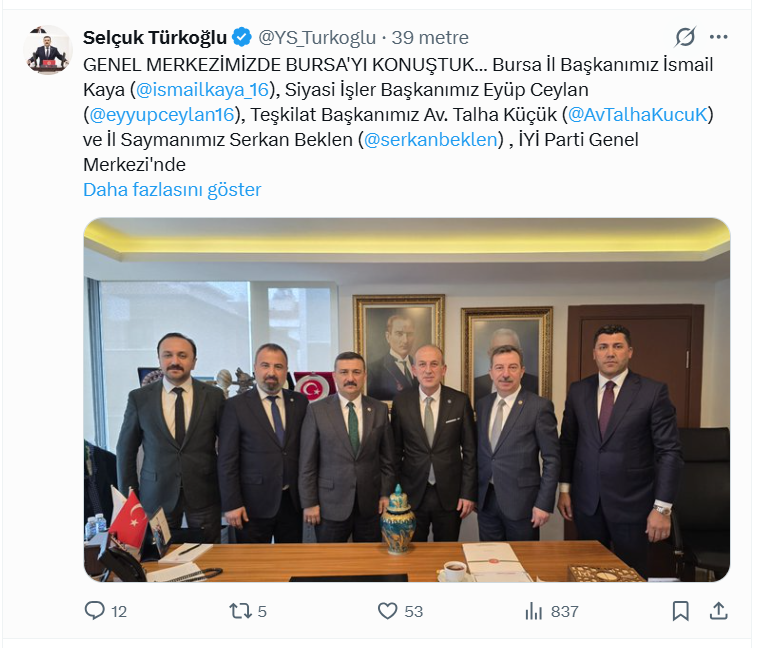This screenshot has height=648, width=778.
Task: Open the group photo in the tweet
Action: coord(407,400)
